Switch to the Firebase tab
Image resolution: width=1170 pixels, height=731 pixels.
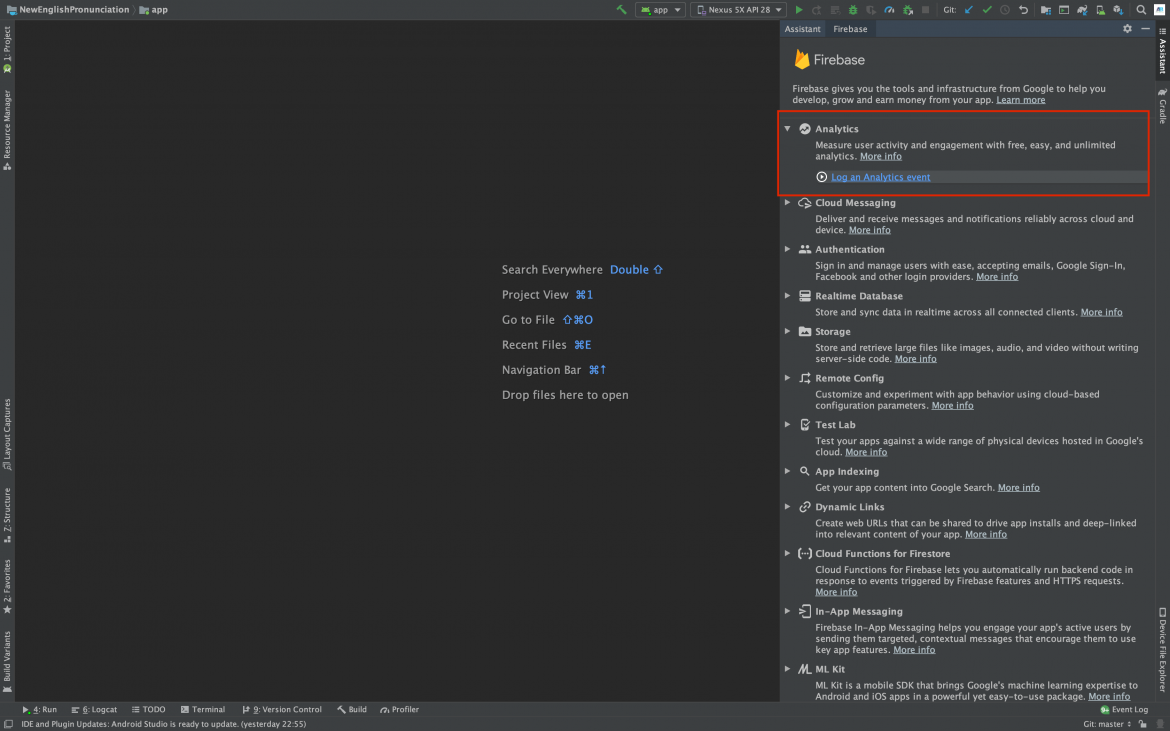point(850,29)
